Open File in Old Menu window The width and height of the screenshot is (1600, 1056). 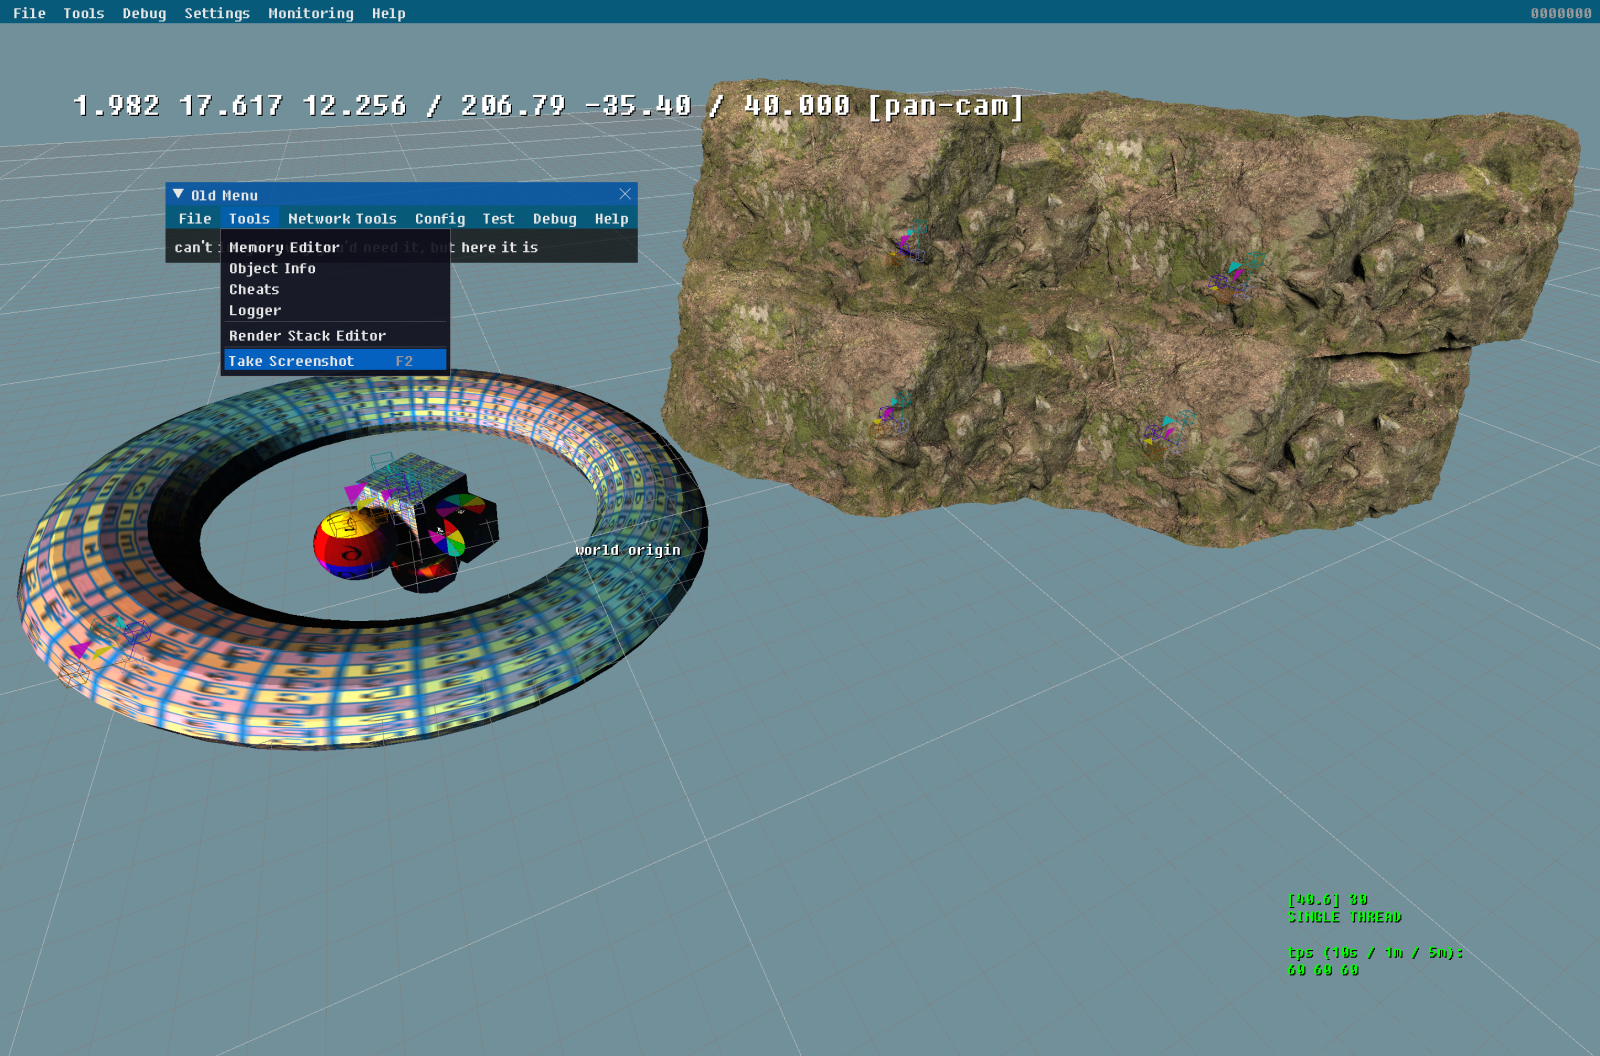click(195, 218)
